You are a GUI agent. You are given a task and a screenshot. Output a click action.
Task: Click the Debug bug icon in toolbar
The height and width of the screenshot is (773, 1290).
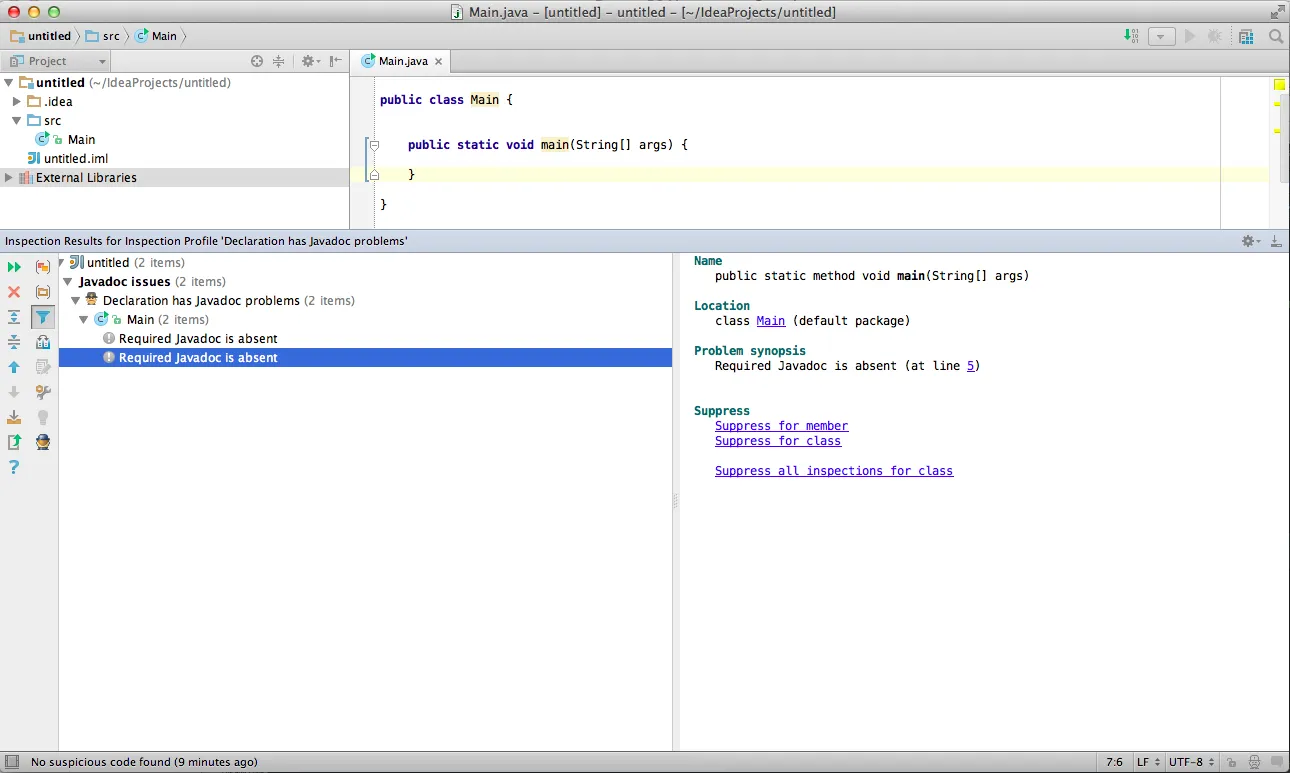click(1215, 36)
